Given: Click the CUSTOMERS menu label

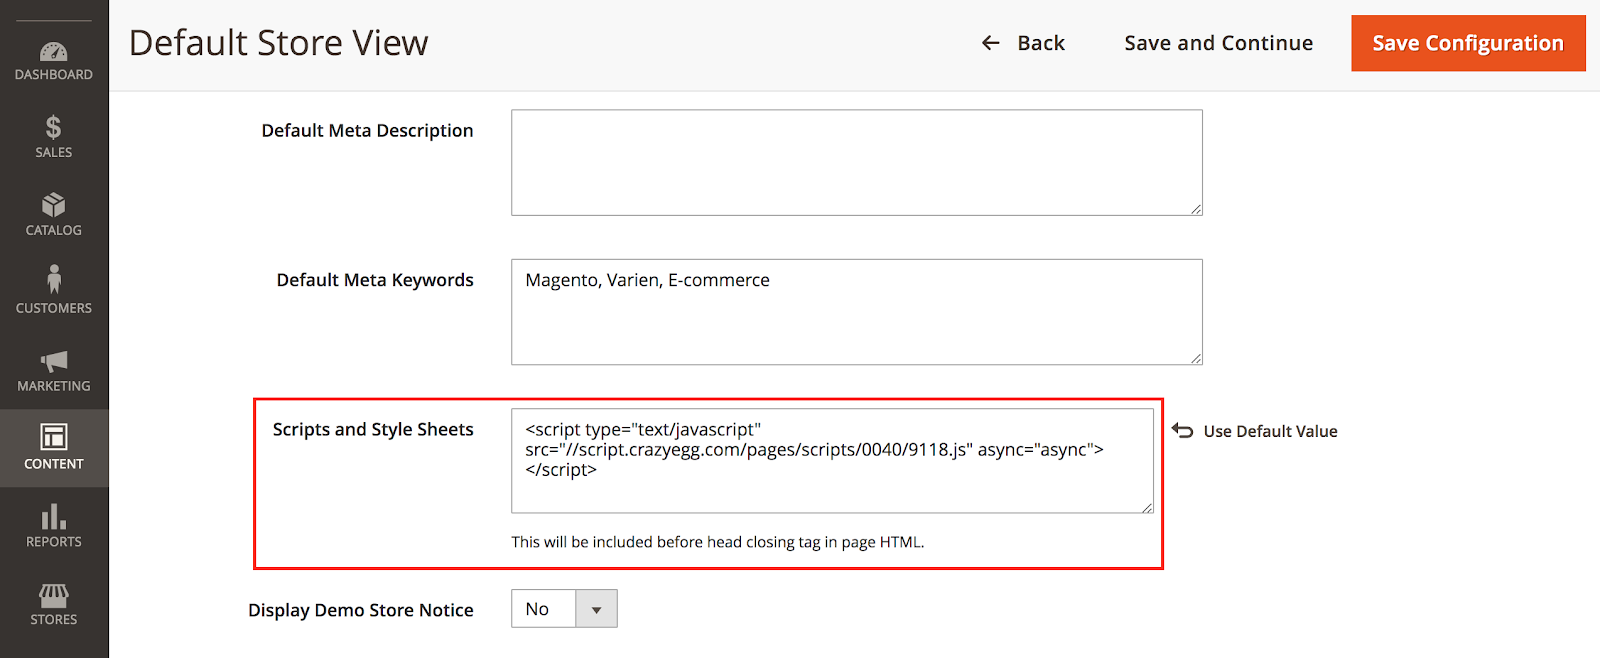Looking at the screenshot, I should pos(54,309).
